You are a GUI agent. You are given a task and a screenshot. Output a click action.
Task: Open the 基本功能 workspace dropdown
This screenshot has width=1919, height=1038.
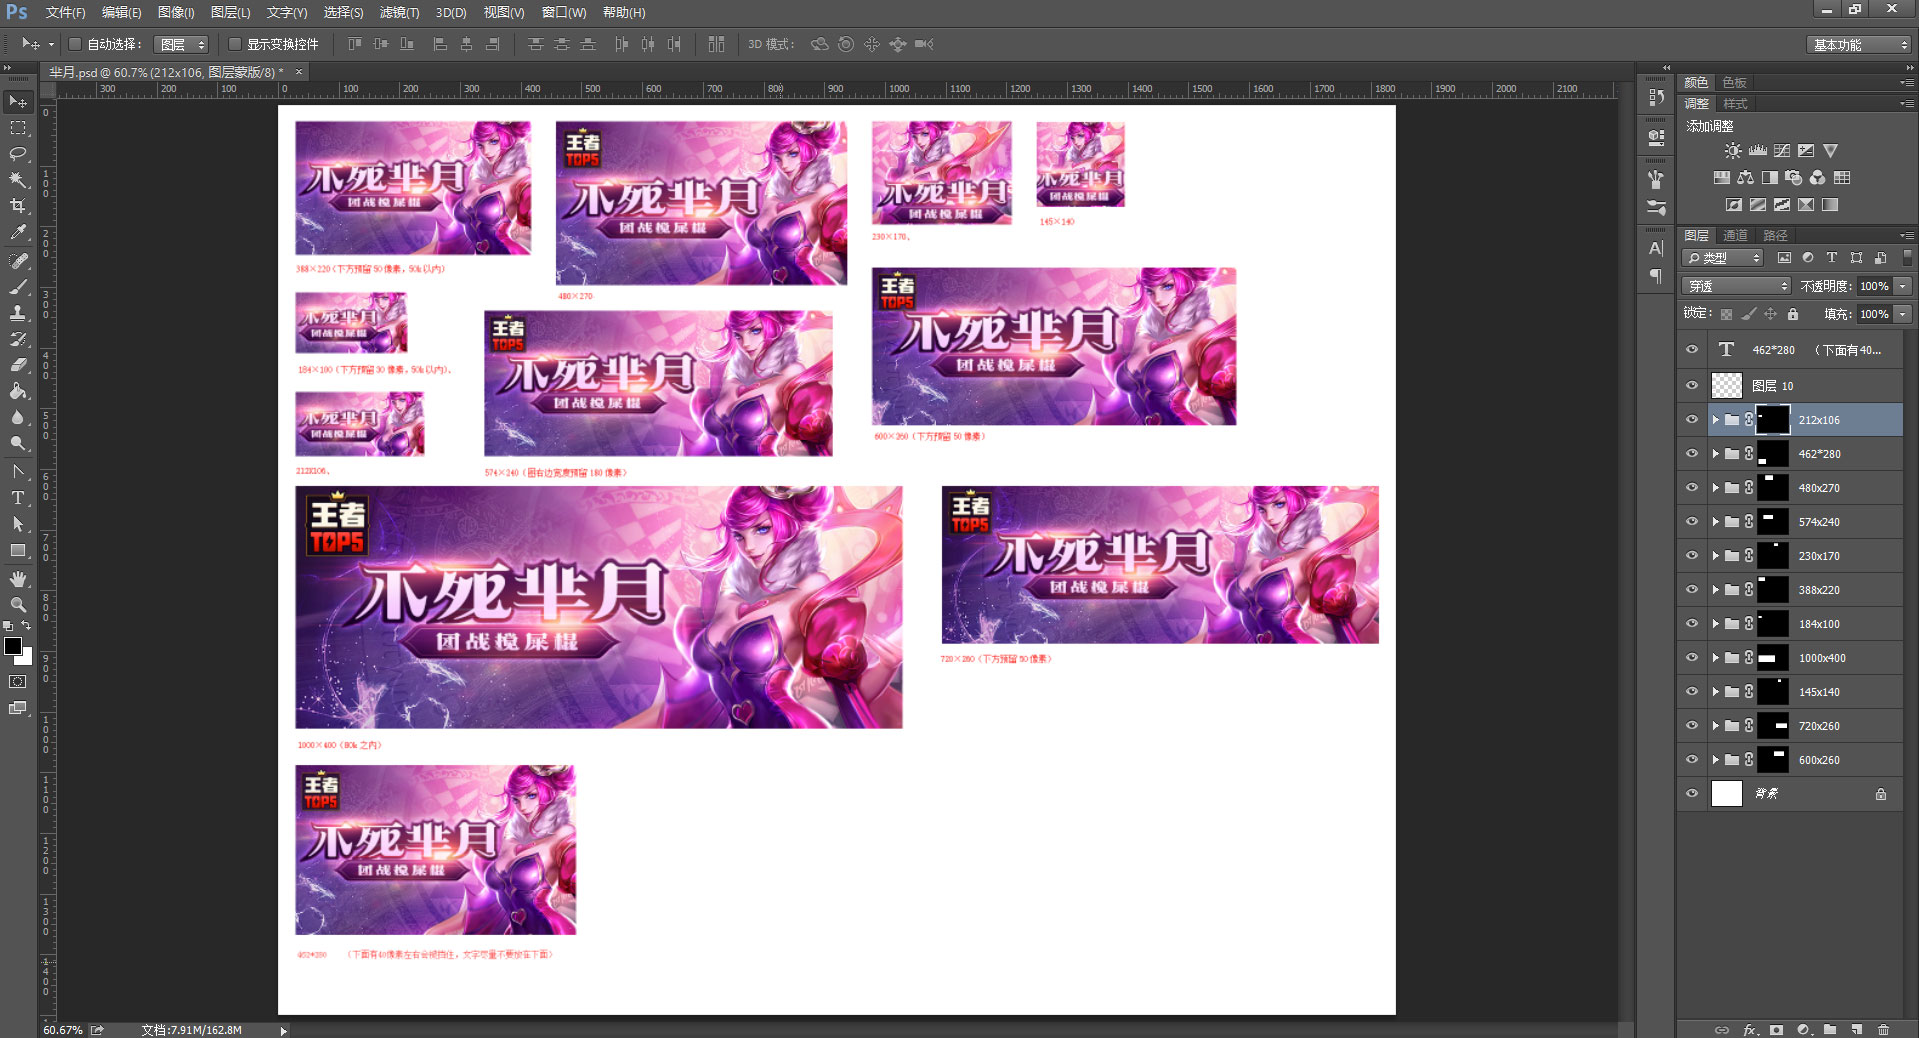pyautogui.click(x=1860, y=45)
